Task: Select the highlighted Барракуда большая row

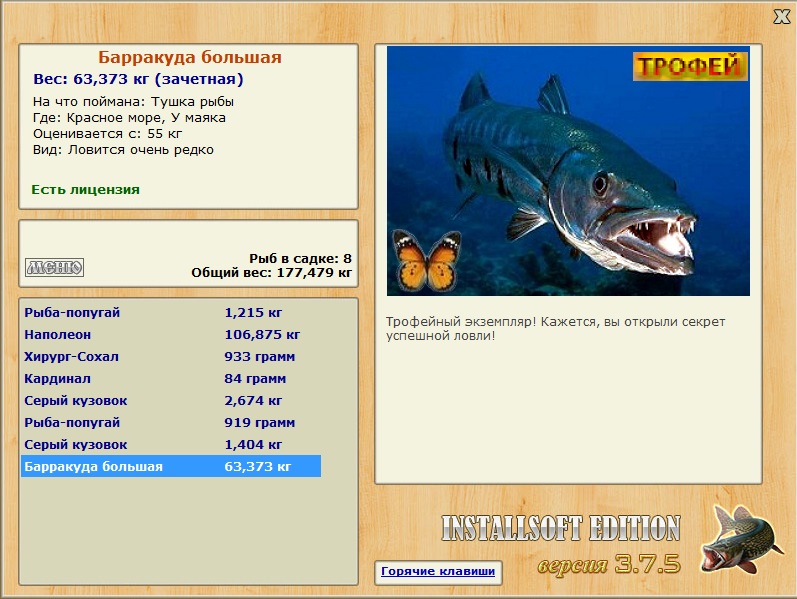Action: (171, 466)
